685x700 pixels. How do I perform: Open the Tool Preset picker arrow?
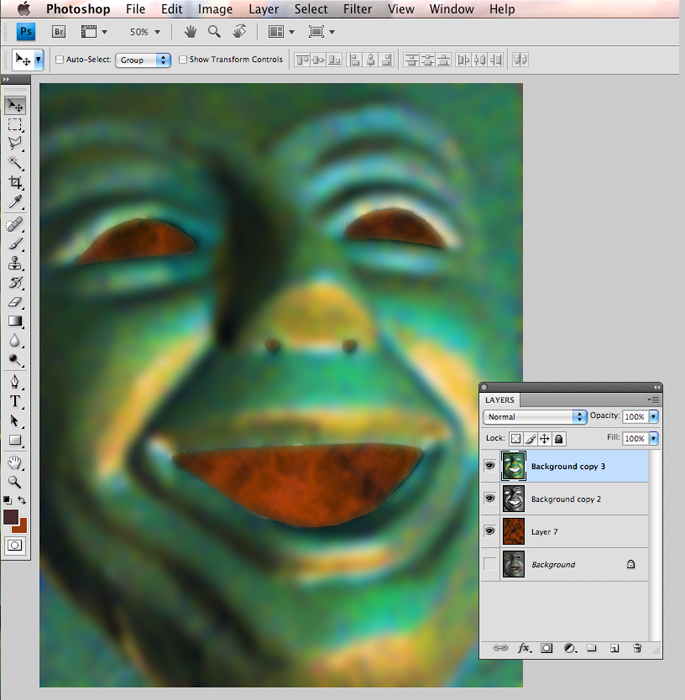coord(39,59)
